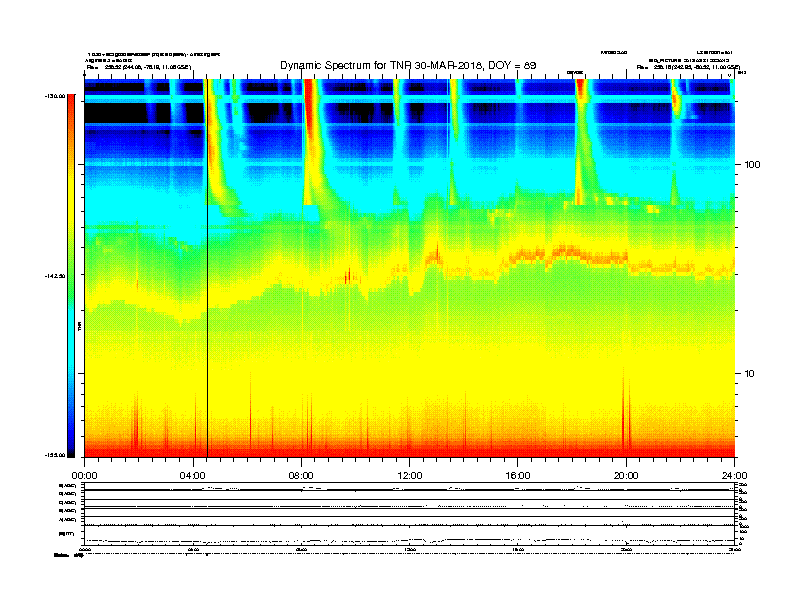Click the "10" frequency axis label

tap(750, 374)
